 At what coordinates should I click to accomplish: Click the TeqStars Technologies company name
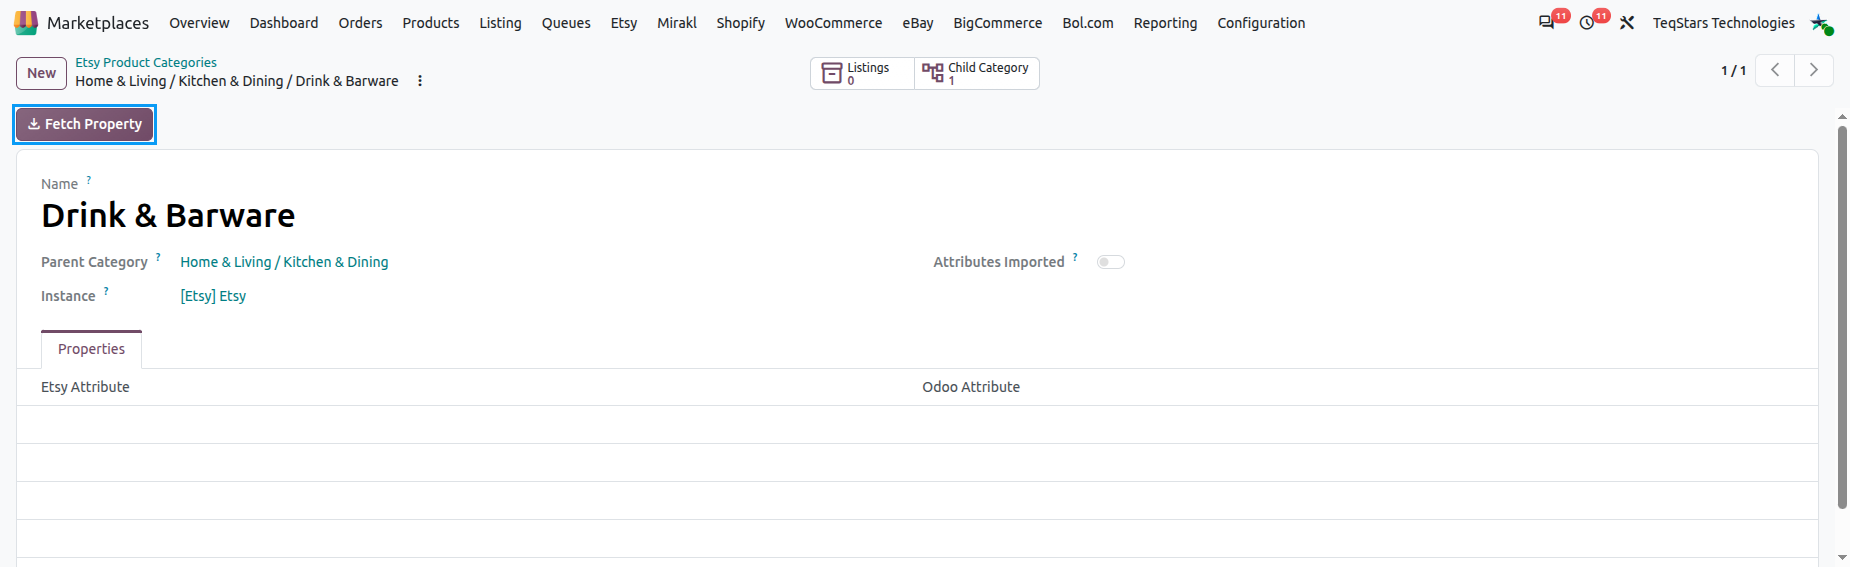1723,23
